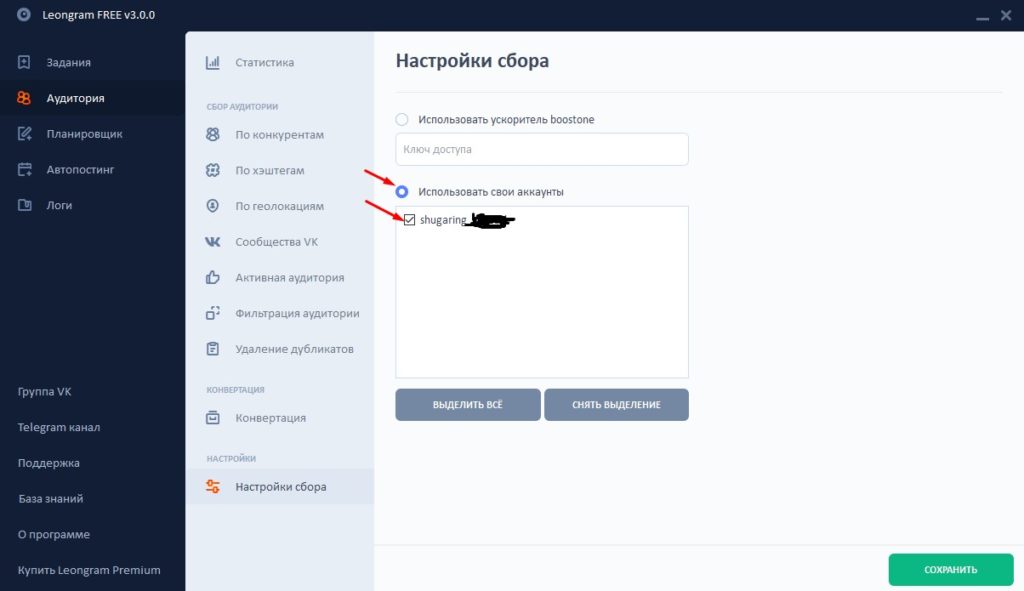This screenshot has width=1024, height=591.
Task: Click the ВЫДЕЛИТЬ ВСЁ button
Action: click(x=468, y=405)
